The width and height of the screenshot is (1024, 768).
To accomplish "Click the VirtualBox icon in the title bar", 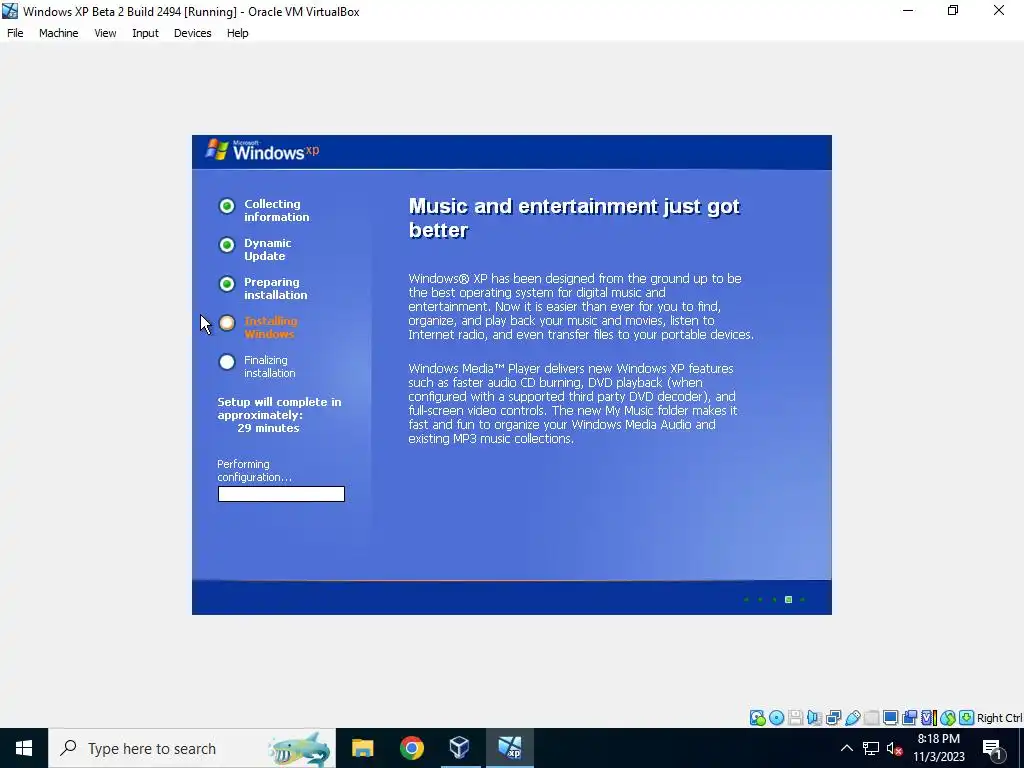I will coord(10,10).
